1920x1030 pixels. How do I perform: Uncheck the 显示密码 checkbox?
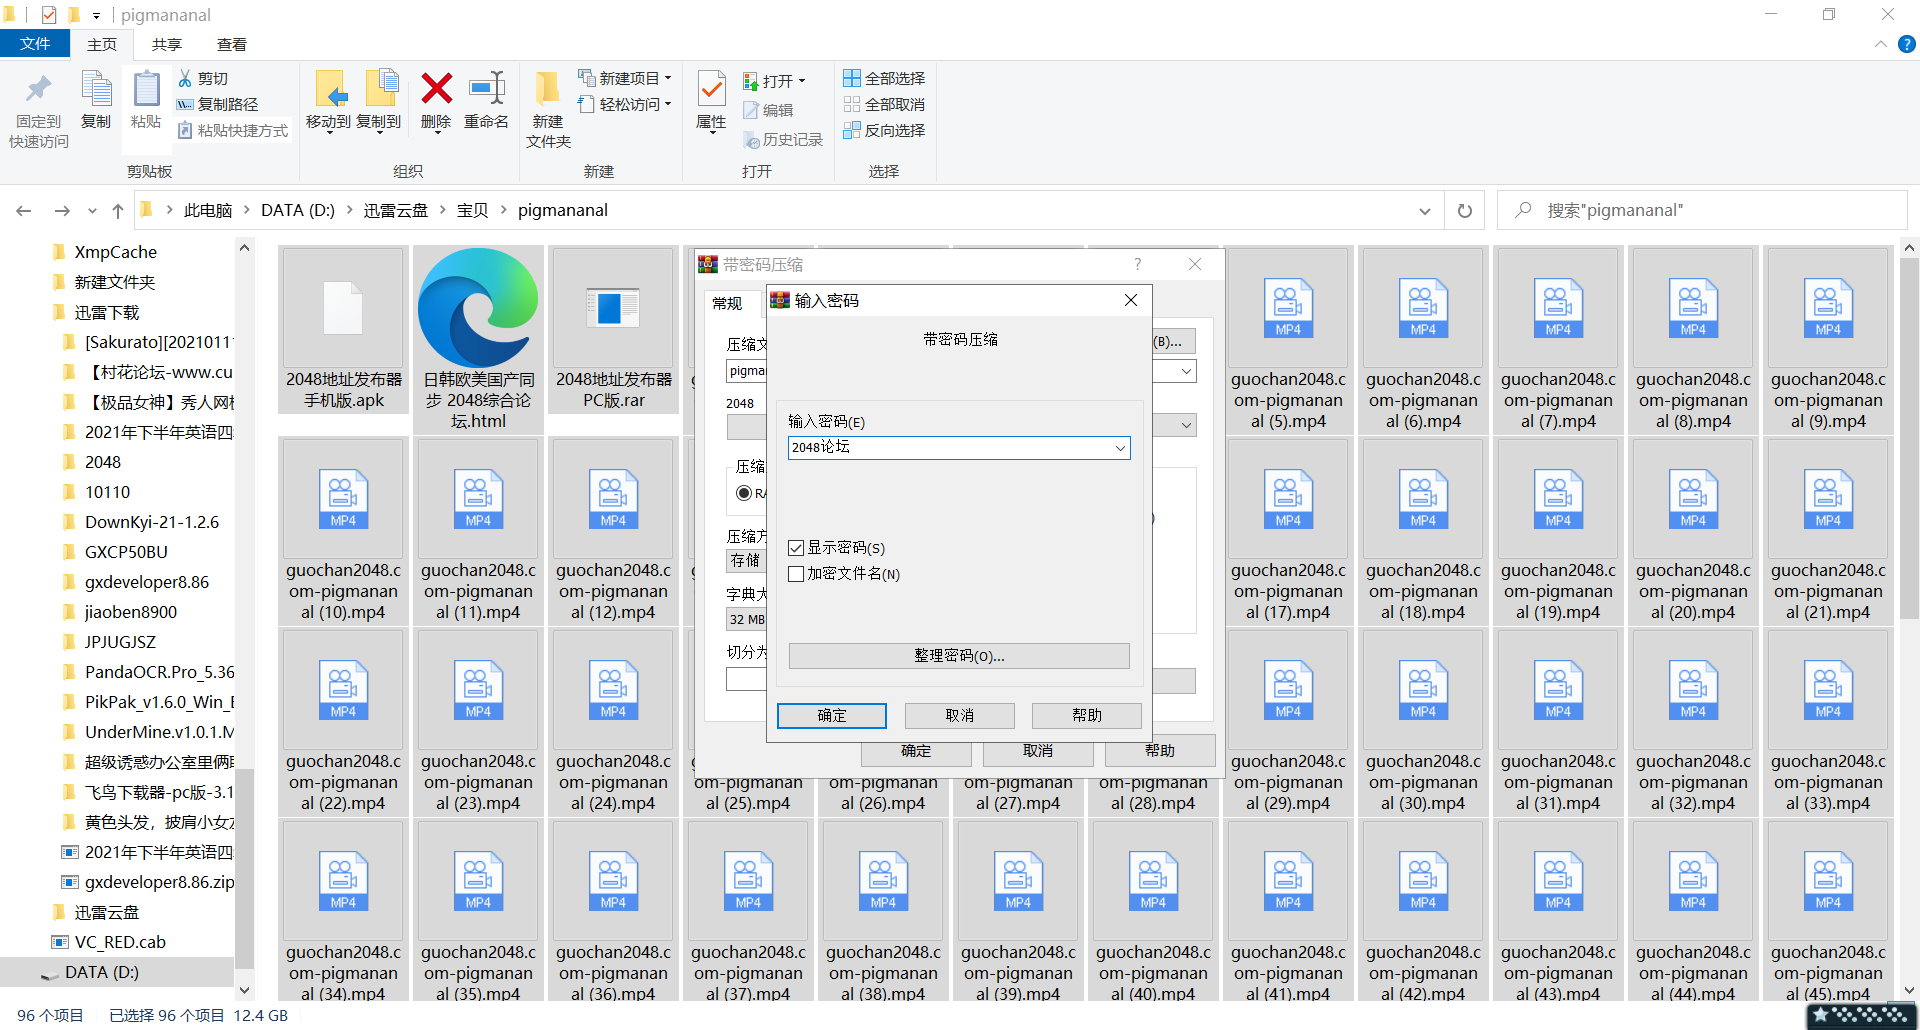click(796, 548)
